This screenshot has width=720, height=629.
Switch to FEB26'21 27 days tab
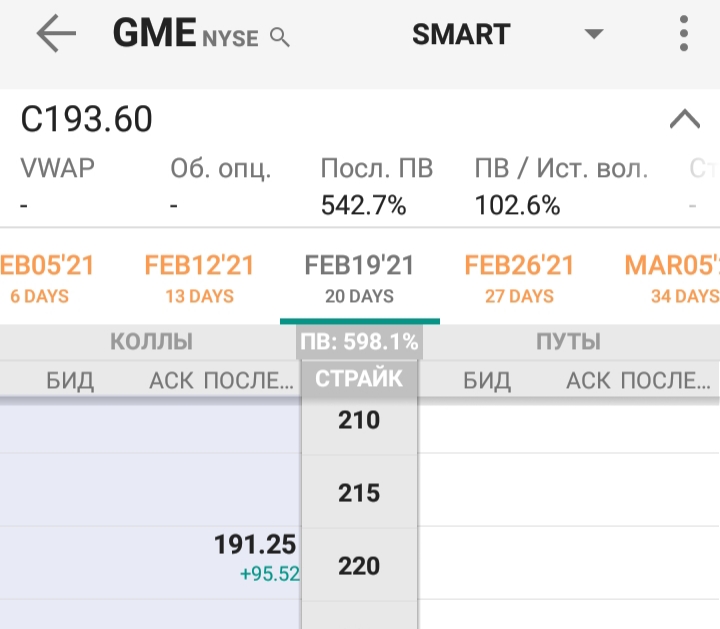pos(519,278)
